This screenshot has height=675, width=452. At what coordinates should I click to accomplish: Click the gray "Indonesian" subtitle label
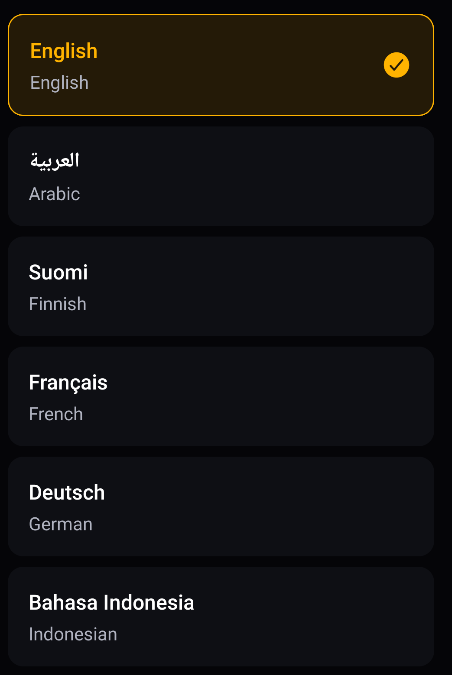73,635
